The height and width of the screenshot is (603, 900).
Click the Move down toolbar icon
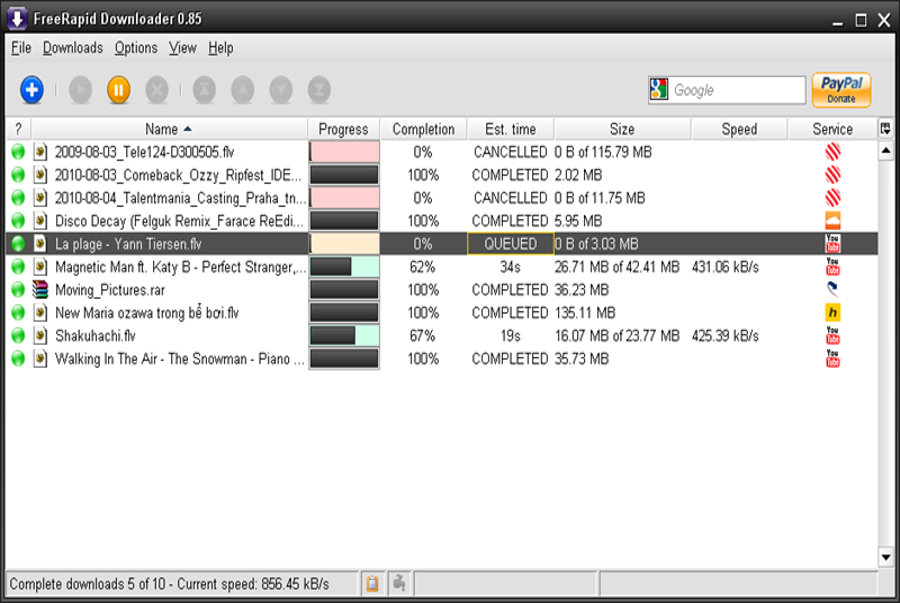[x=281, y=90]
